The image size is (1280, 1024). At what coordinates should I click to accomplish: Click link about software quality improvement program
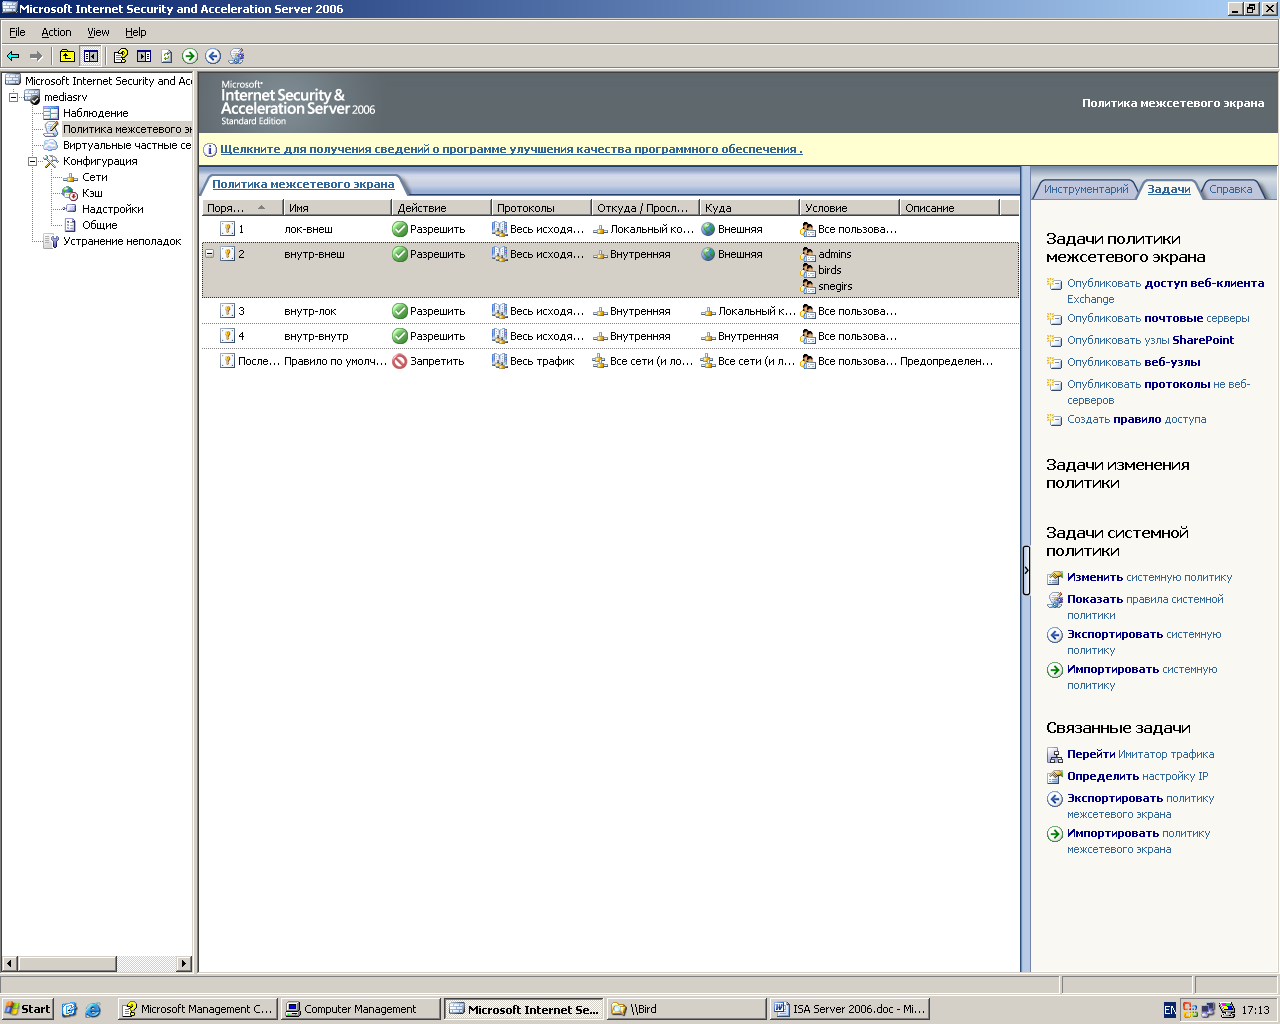click(511, 150)
